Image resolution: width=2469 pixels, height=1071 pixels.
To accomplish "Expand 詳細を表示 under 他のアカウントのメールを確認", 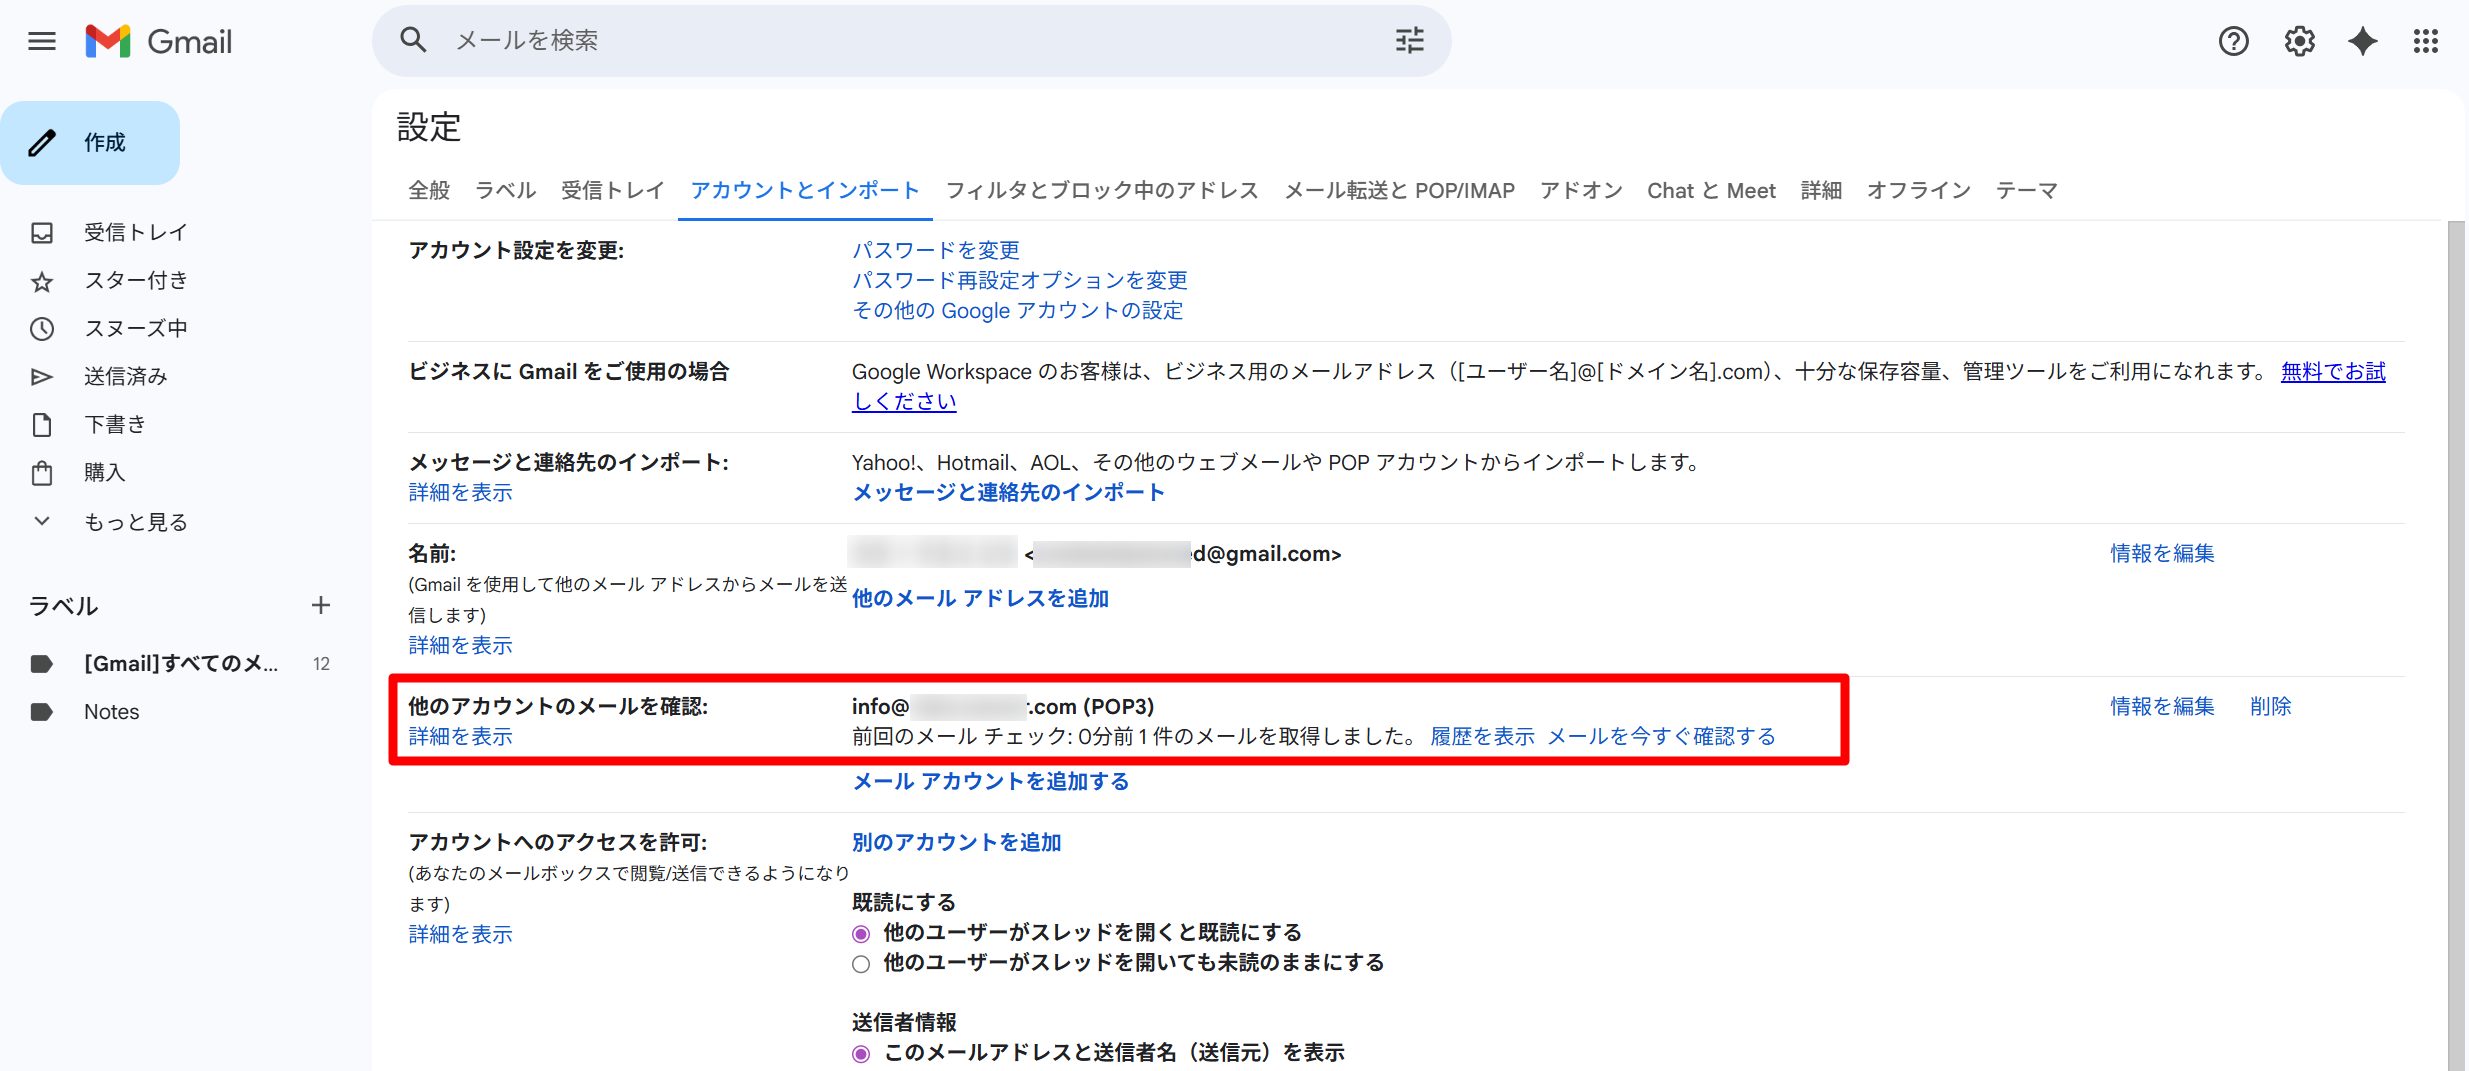I will [460, 737].
